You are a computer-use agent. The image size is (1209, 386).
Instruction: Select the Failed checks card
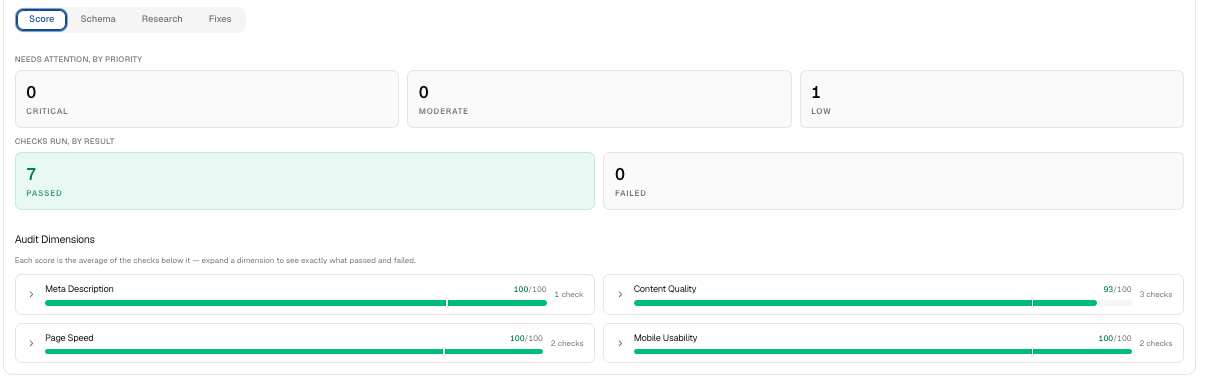pyautogui.click(x=893, y=181)
